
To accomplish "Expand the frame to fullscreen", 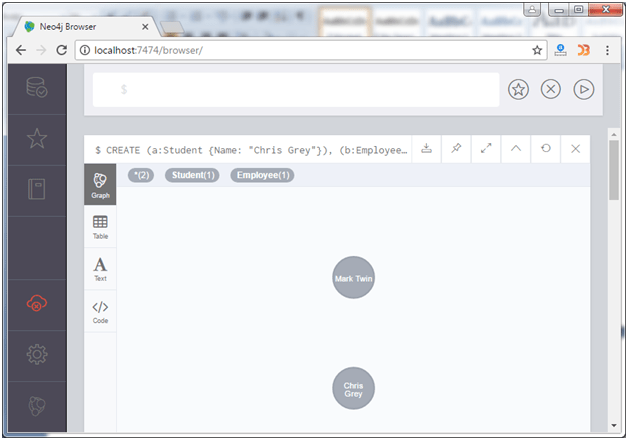I will pos(486,149).
